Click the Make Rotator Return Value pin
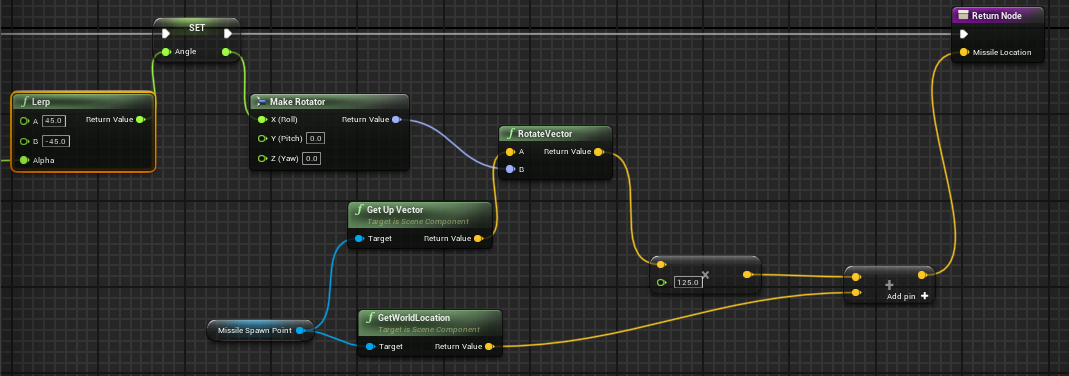1069x376 pixels. (396, 120)
